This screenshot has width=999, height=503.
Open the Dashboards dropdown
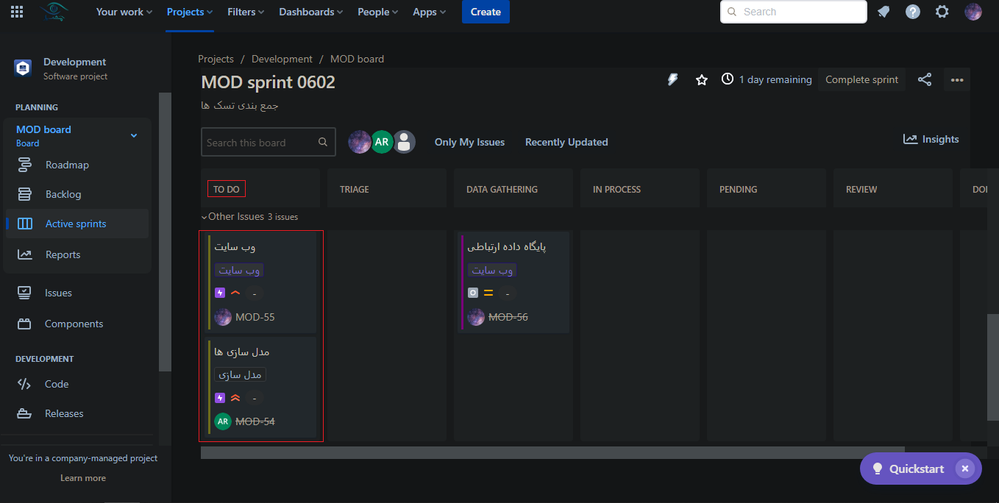point(311,11)
